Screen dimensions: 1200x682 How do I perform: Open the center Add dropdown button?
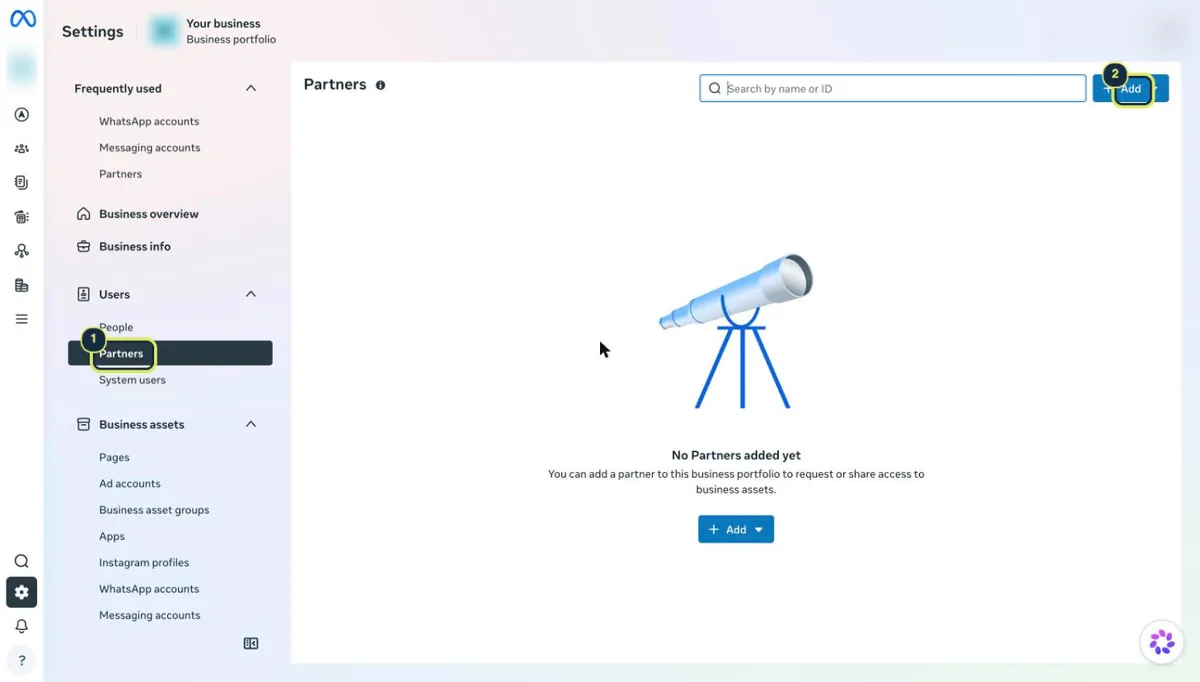(x=736, y=529)
